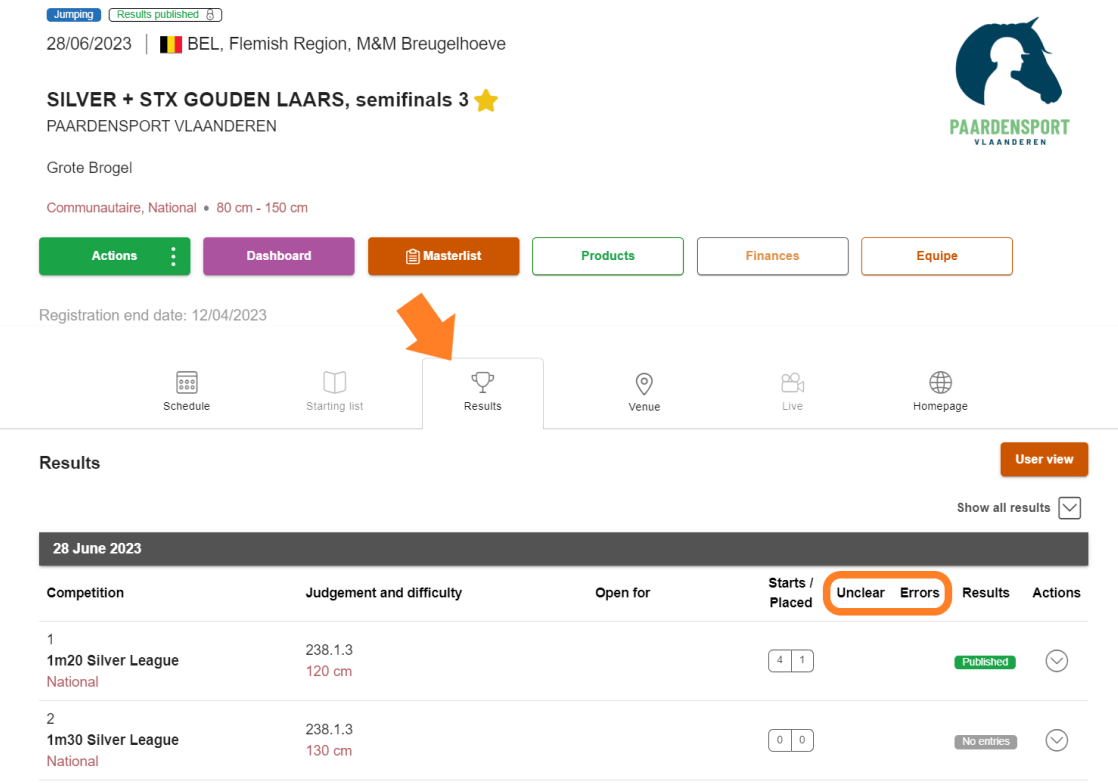Click Judgement and difficulty column header

[384, 593]
